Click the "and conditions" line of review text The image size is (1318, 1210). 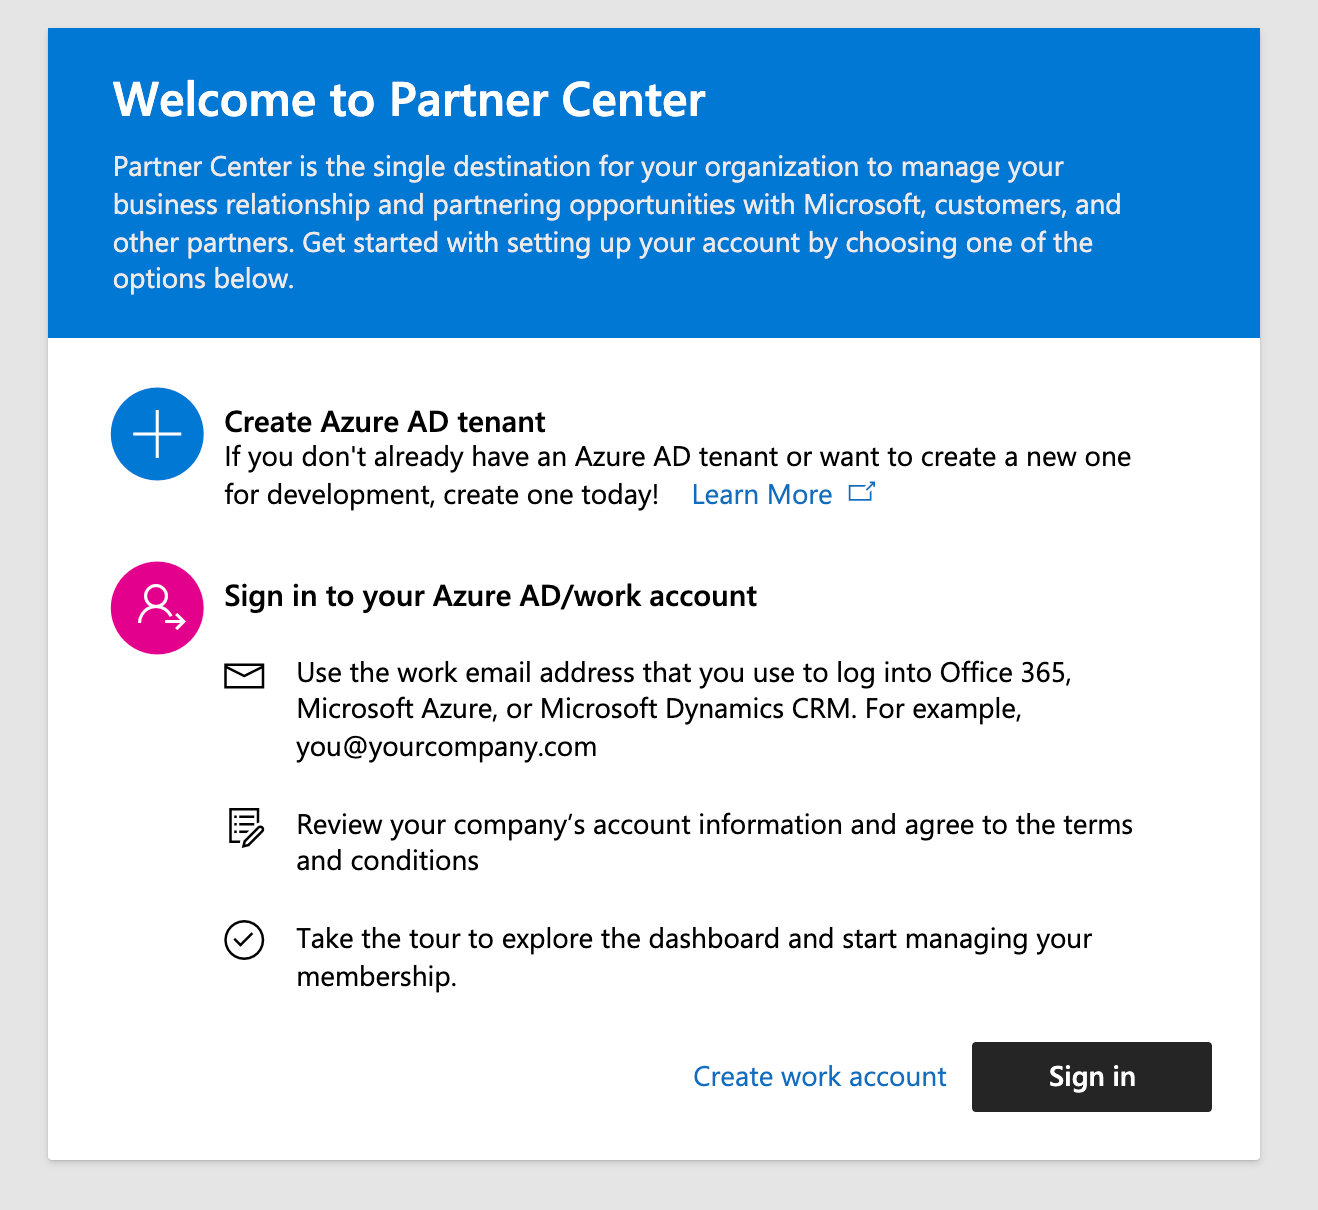coord(387,861)
